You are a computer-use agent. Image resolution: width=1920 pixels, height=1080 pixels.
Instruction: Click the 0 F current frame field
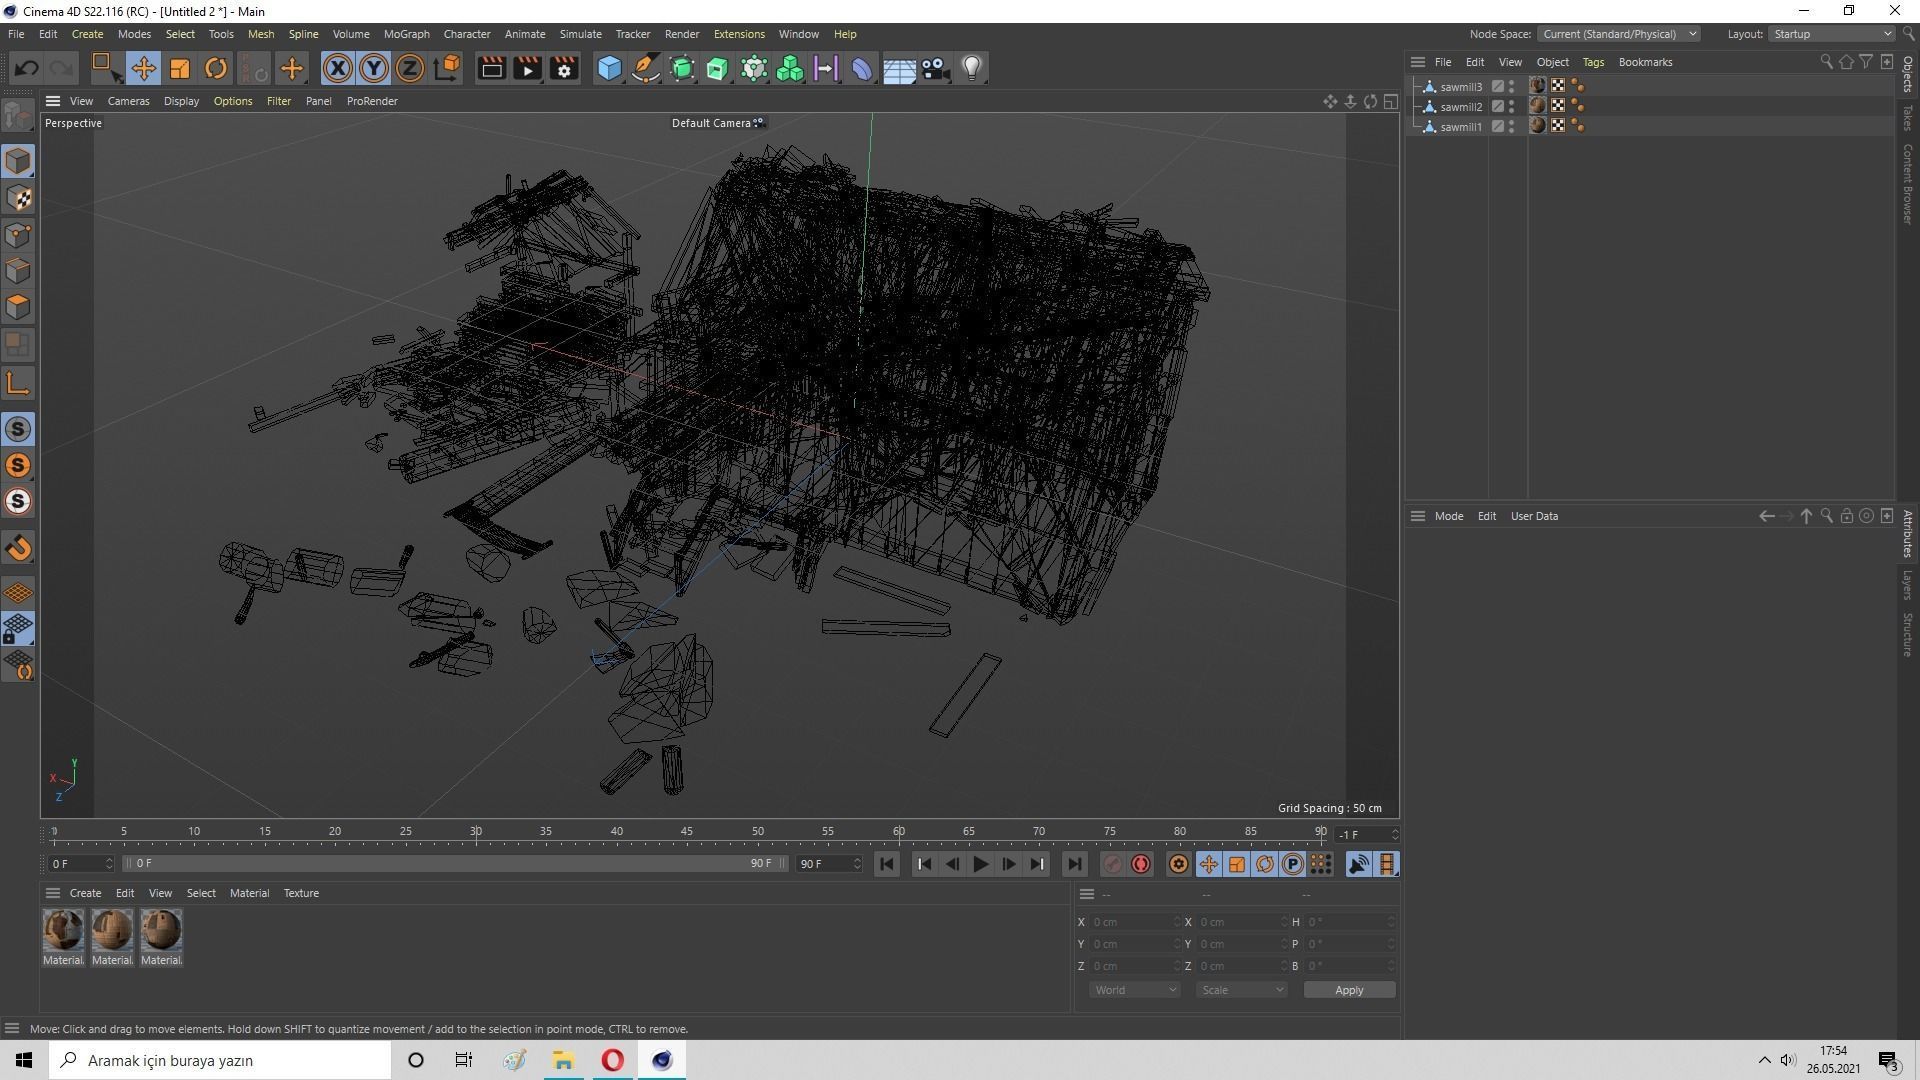pyautogui.click(x=82, y=863)
